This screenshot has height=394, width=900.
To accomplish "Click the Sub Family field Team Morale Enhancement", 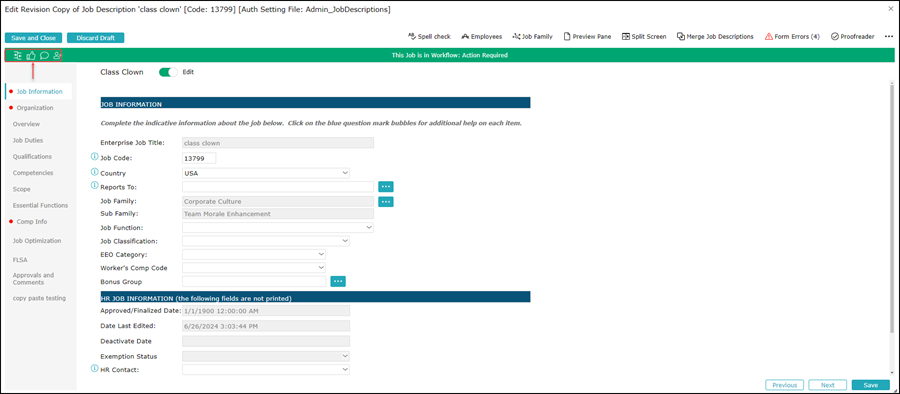I will point(278,214).
